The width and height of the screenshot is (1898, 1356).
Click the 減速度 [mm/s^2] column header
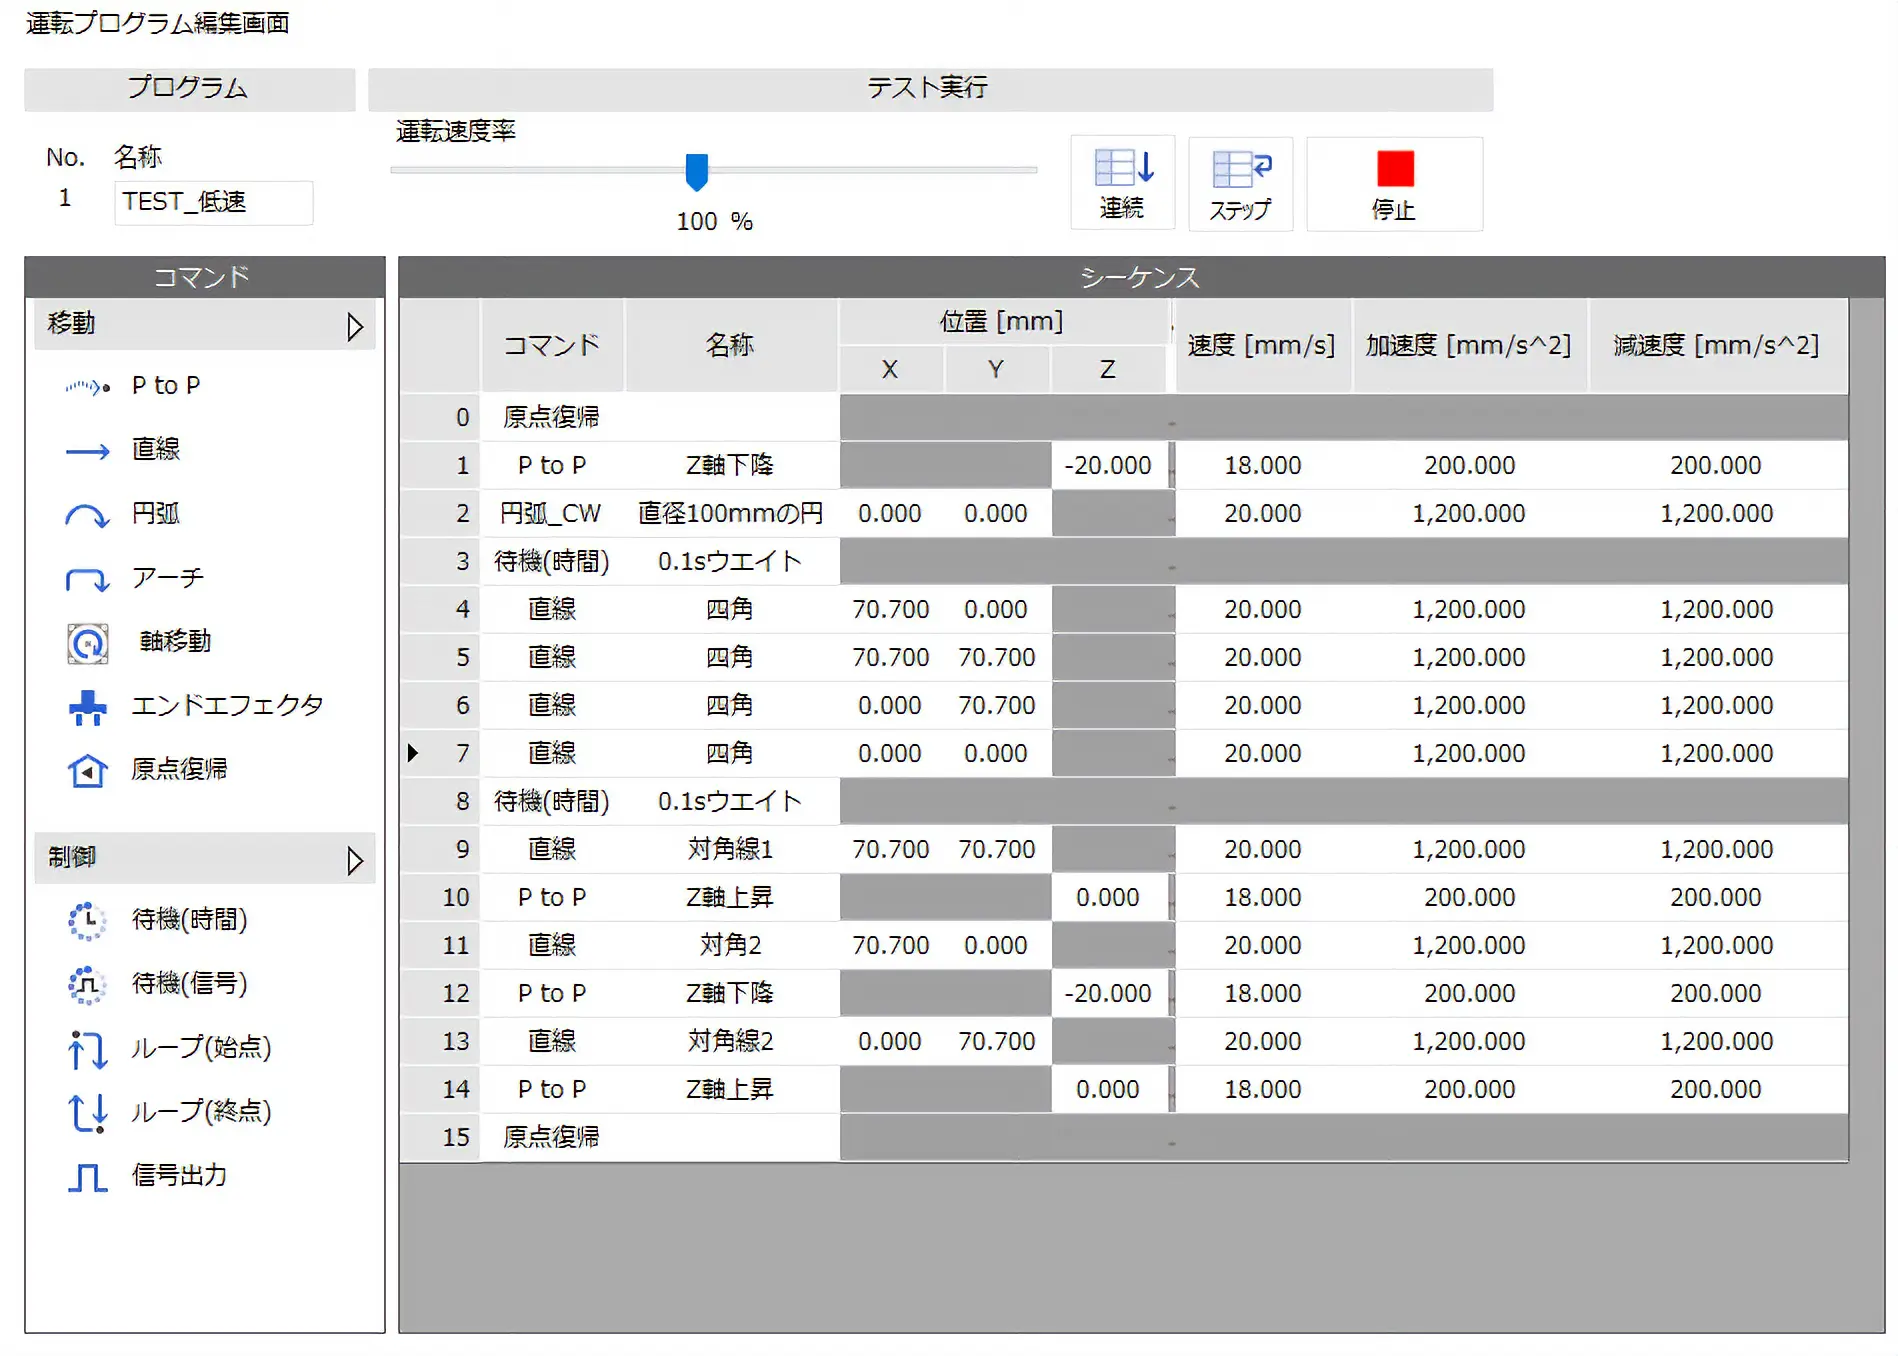point(1717,345)
